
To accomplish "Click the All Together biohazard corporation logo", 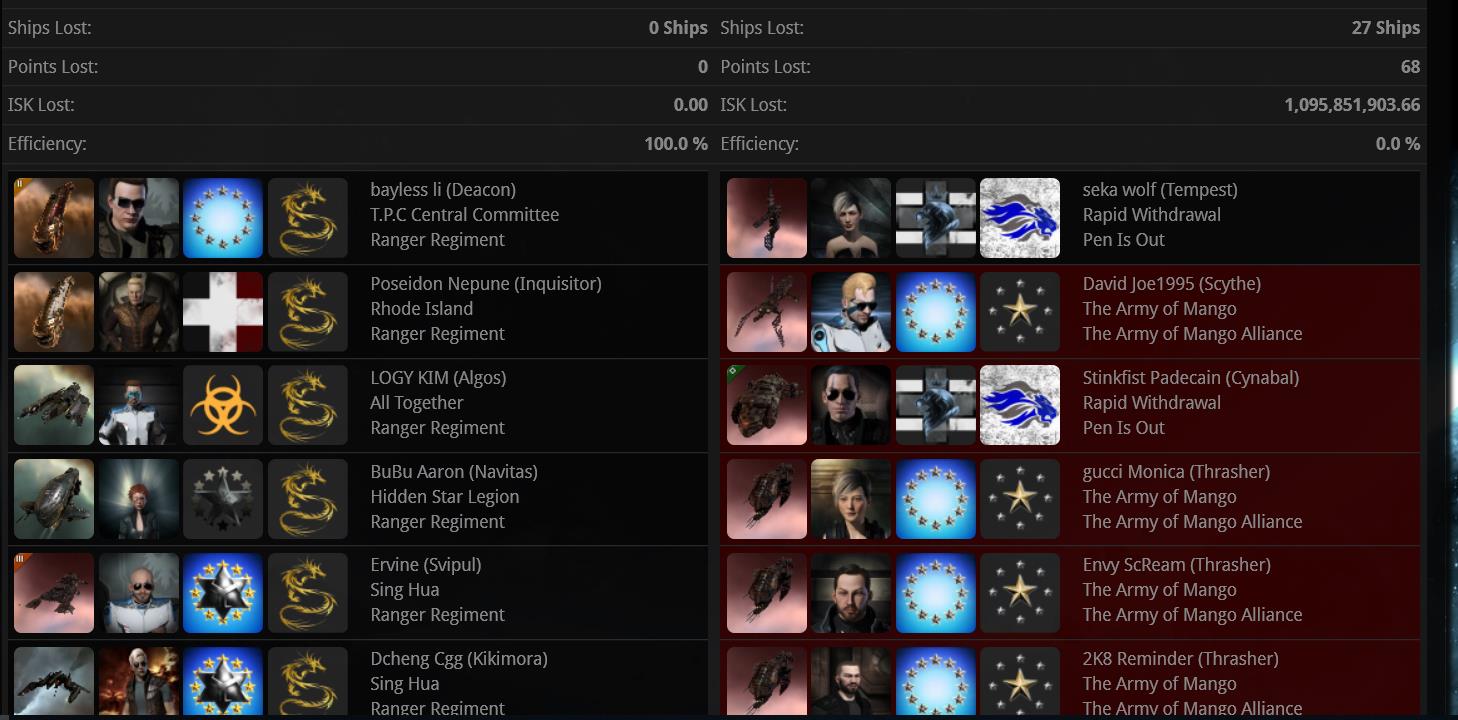I will pos(223,405).
